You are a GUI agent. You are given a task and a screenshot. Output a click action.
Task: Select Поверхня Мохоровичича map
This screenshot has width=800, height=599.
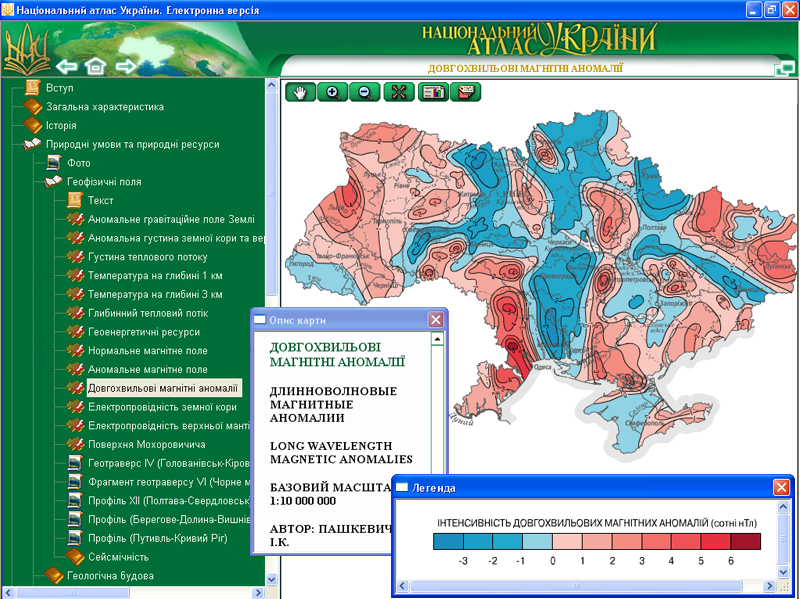click(146, 444)
